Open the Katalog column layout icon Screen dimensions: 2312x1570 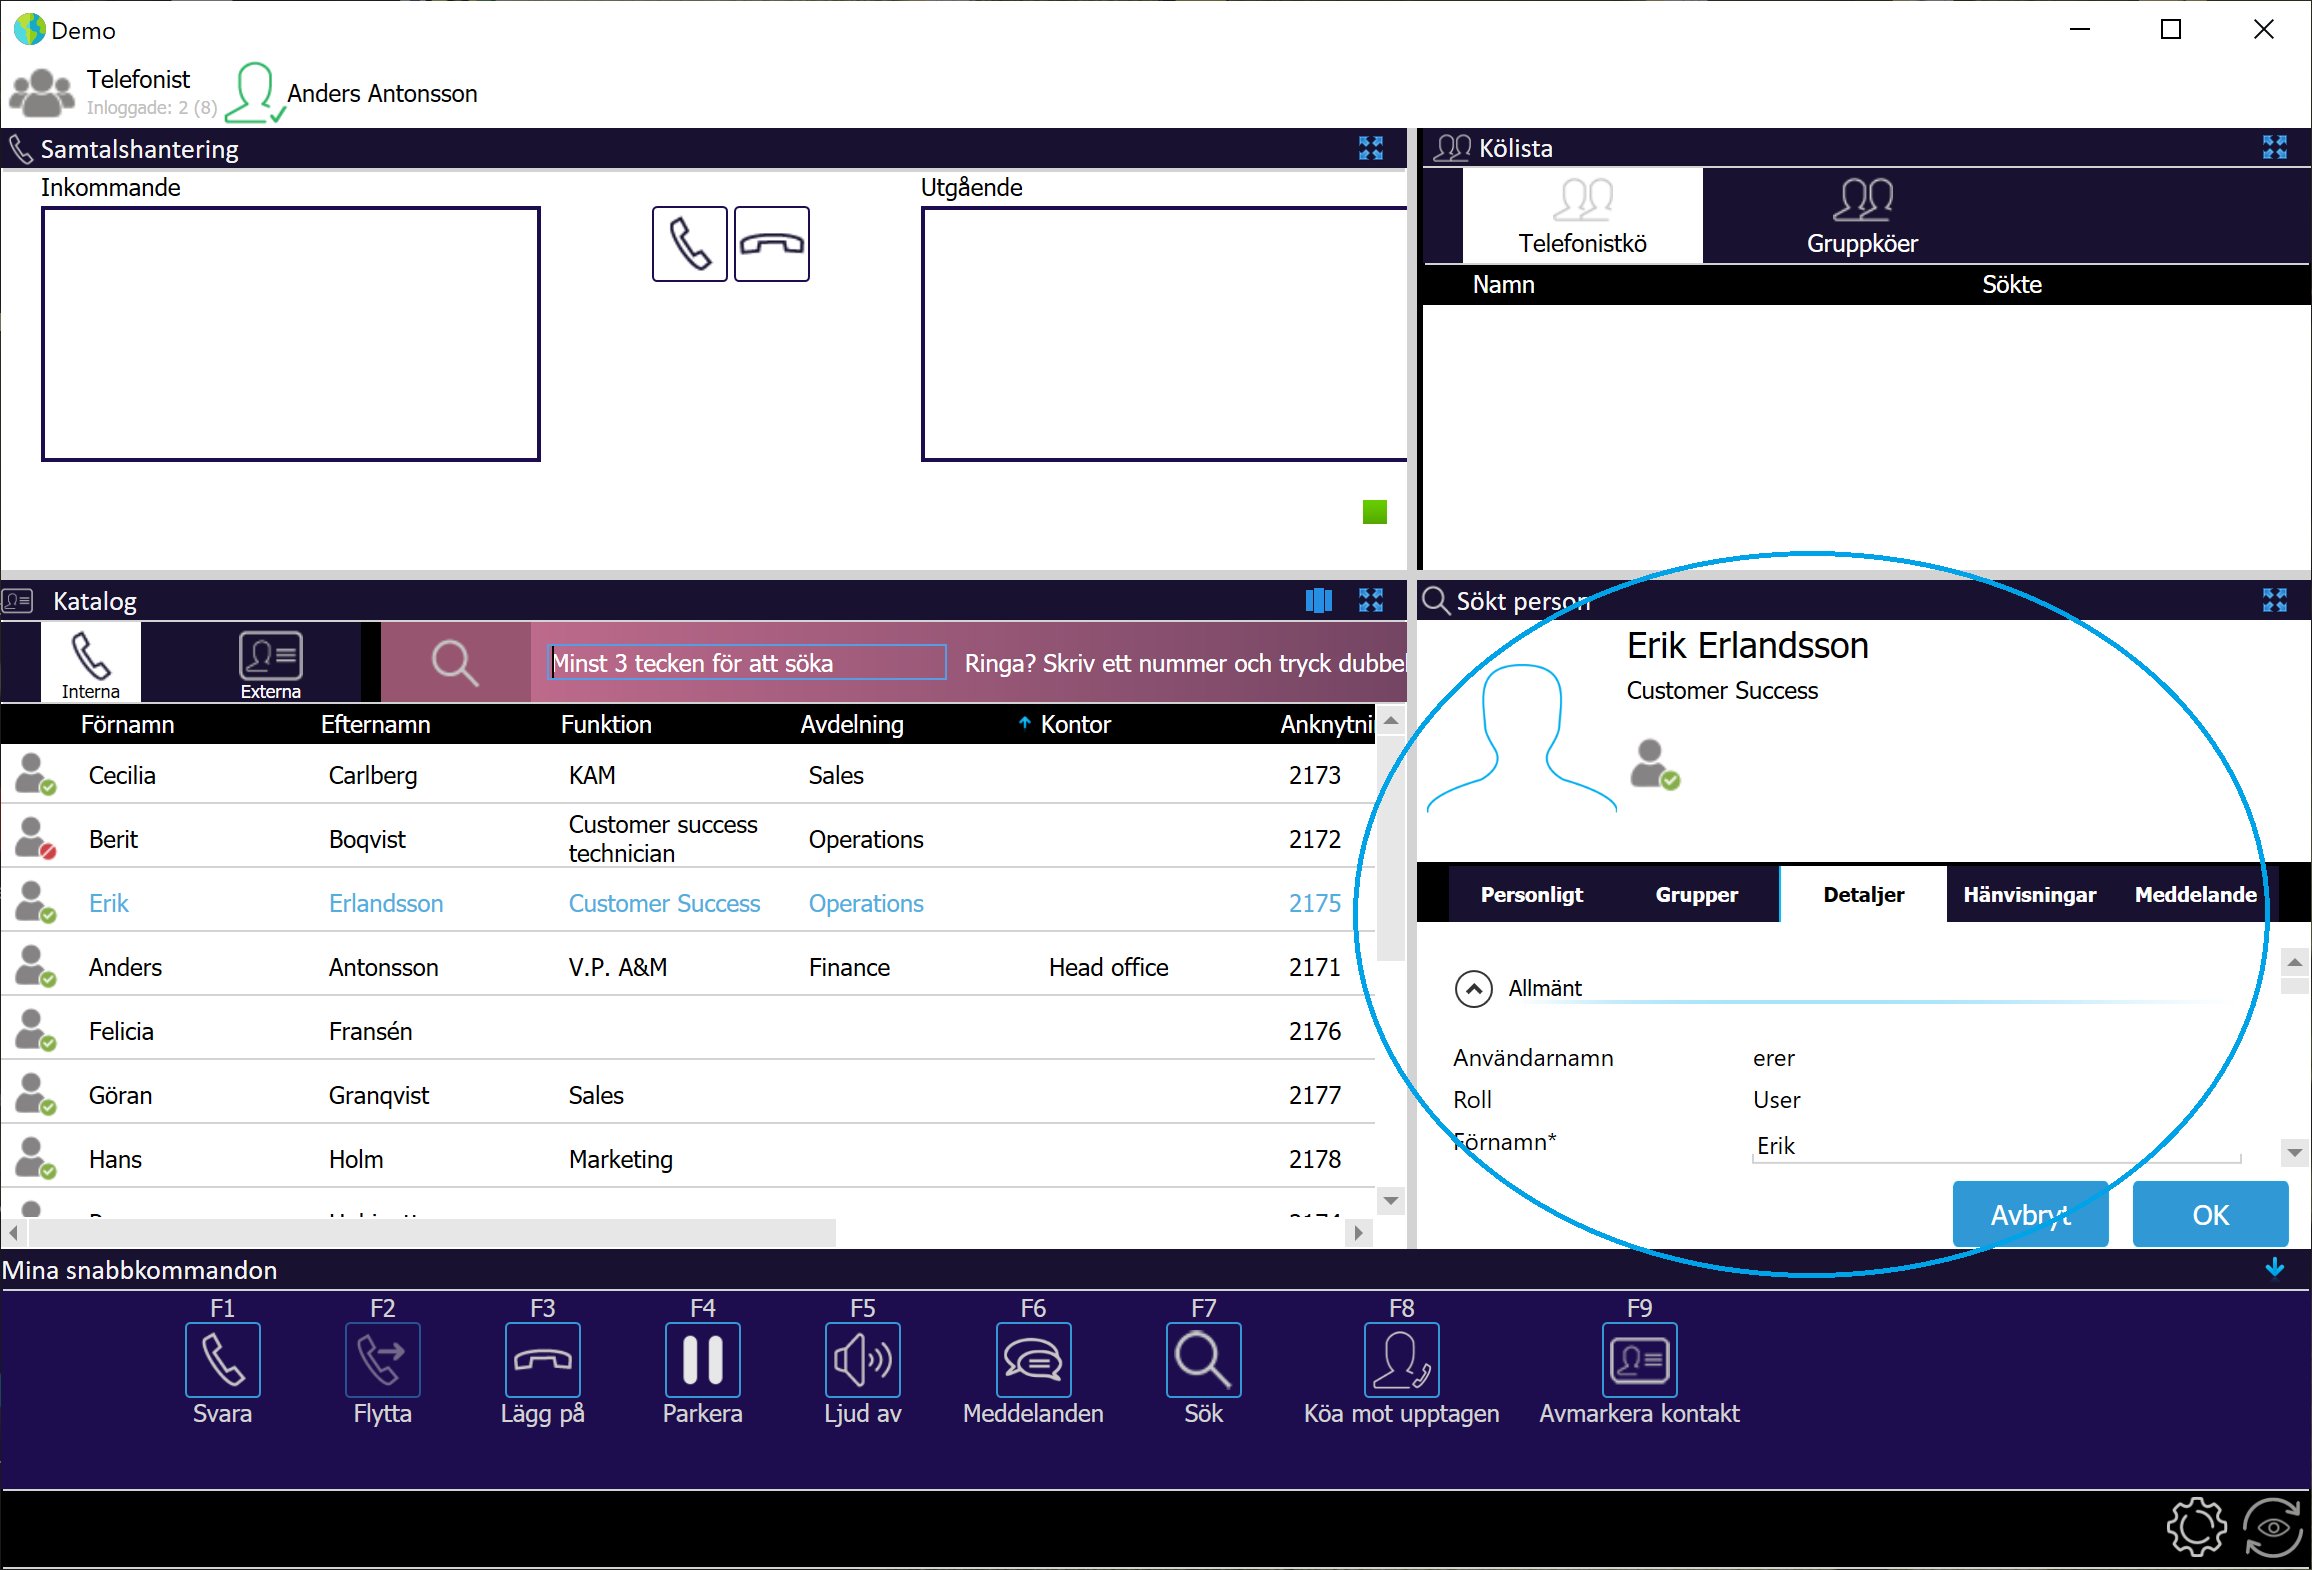click(1318, 600)
